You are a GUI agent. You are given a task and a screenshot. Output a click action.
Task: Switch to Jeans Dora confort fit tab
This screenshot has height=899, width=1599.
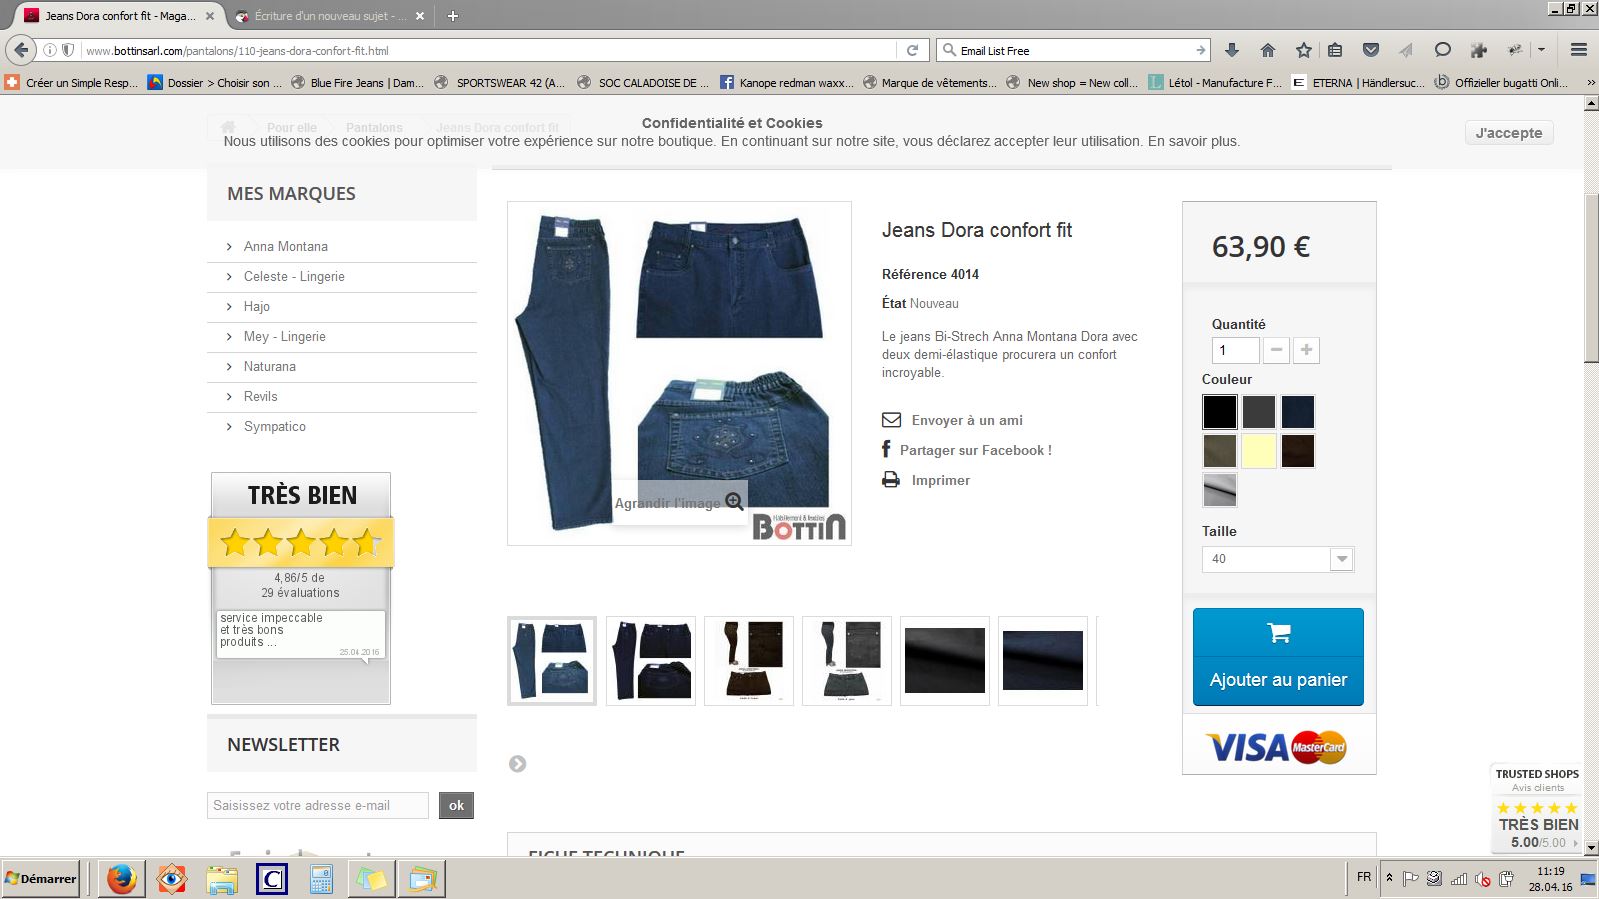click(118, 16)
